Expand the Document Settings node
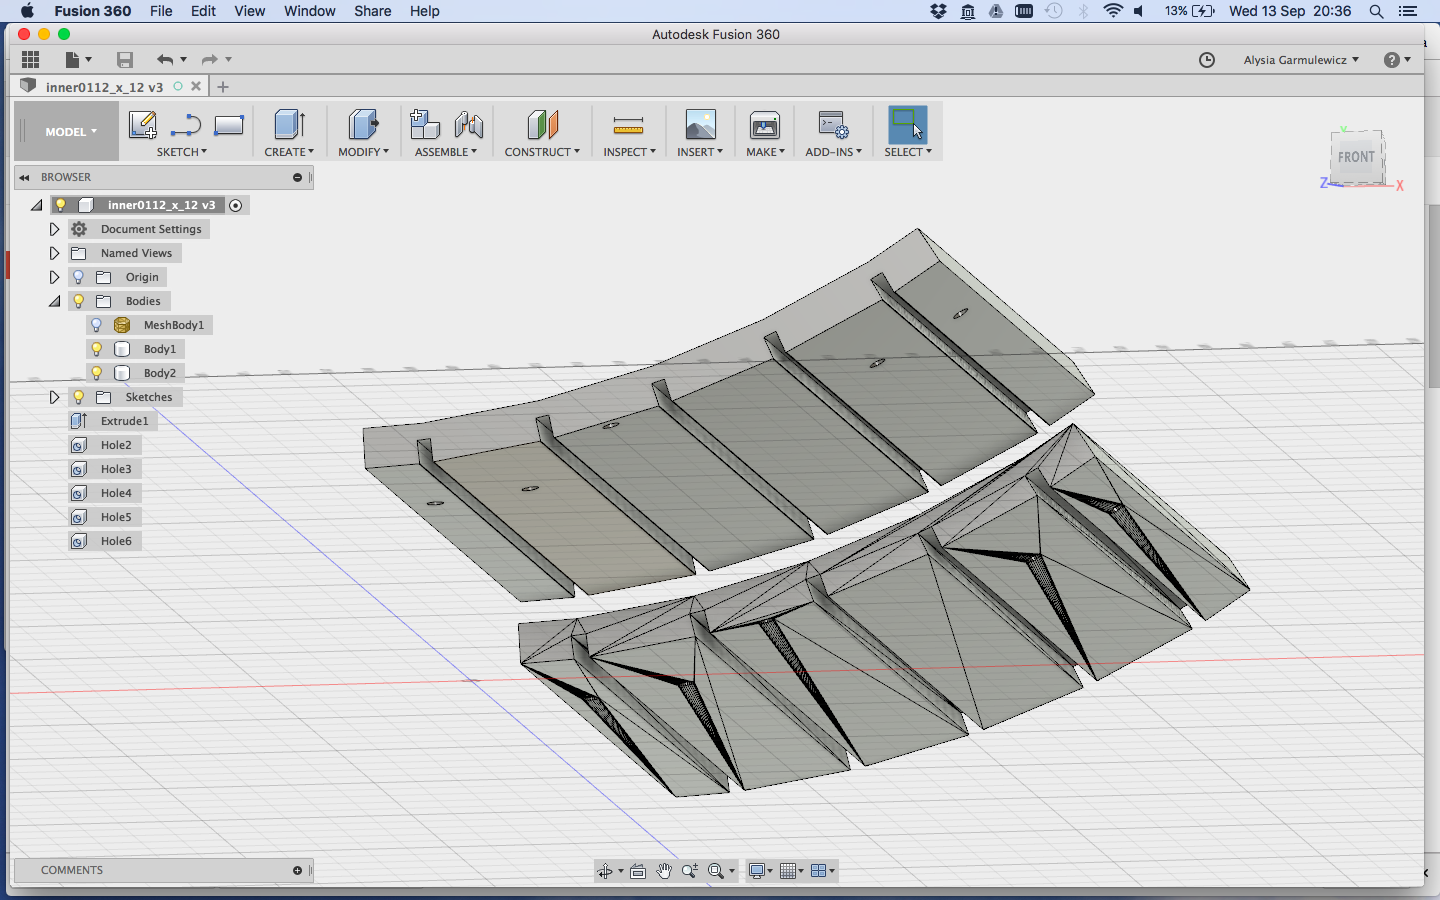Viewport: 1440px width, 900px height. point(55,229)
